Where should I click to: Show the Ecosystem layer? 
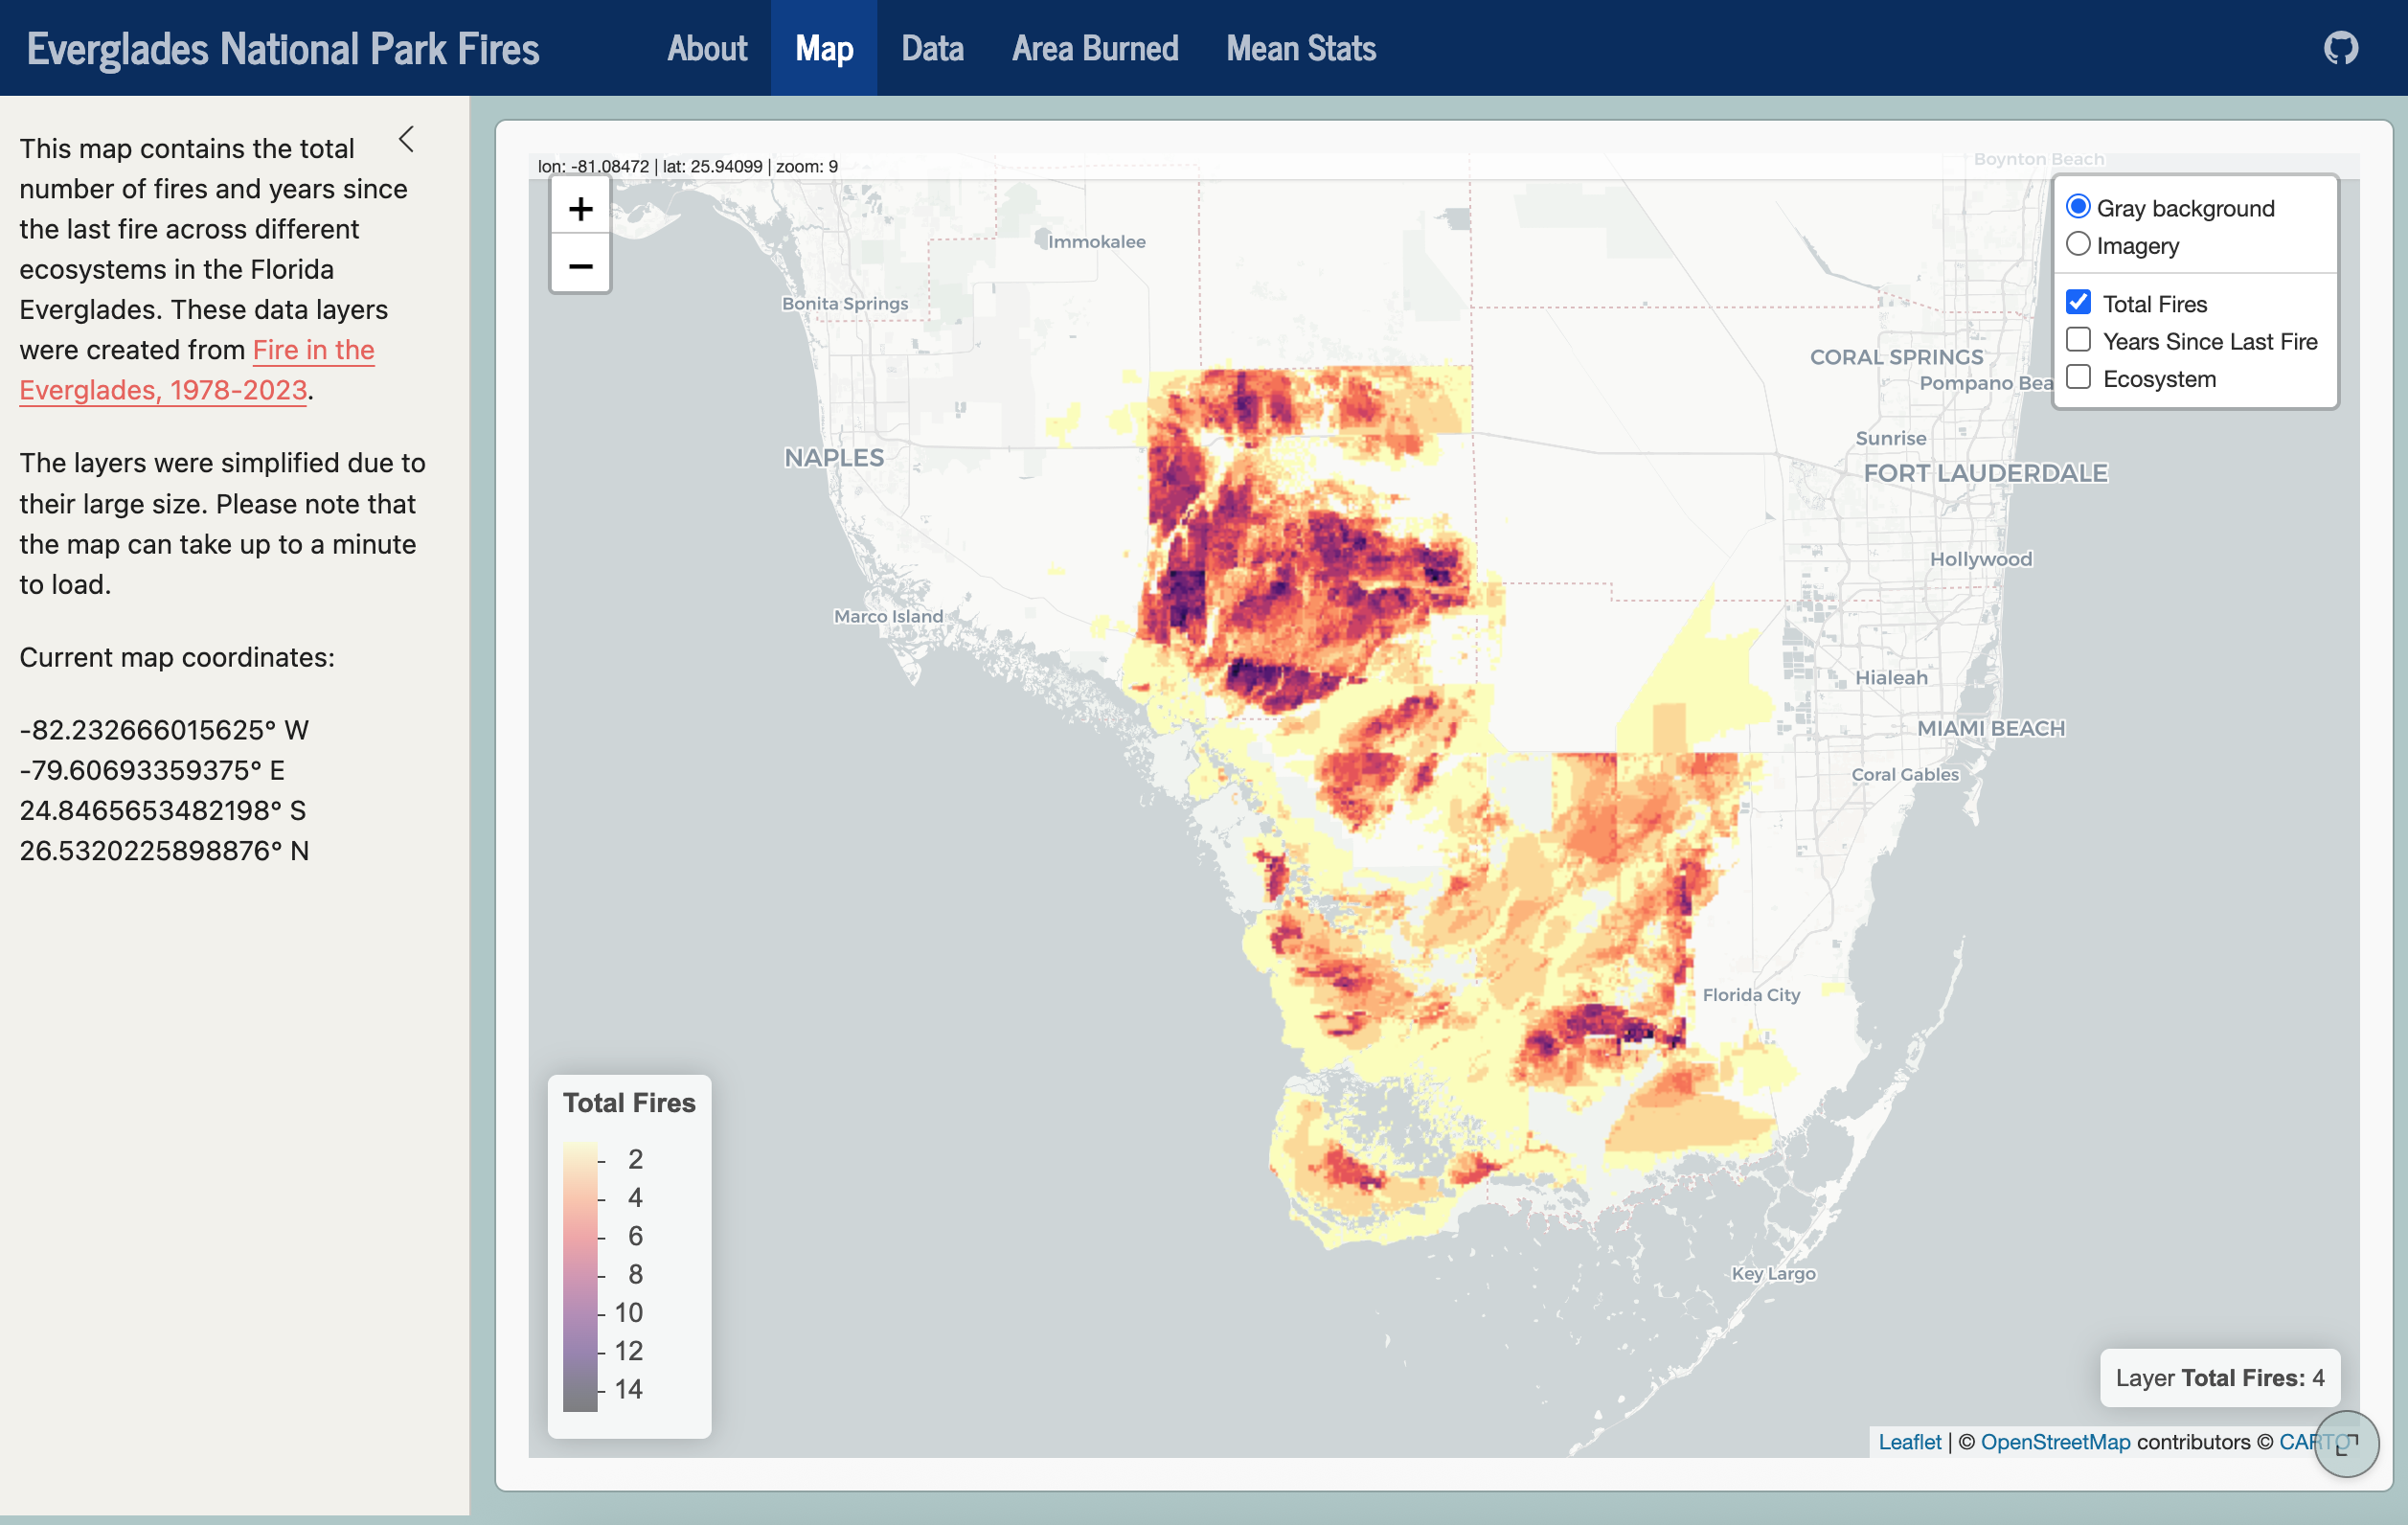(2078, 377)
